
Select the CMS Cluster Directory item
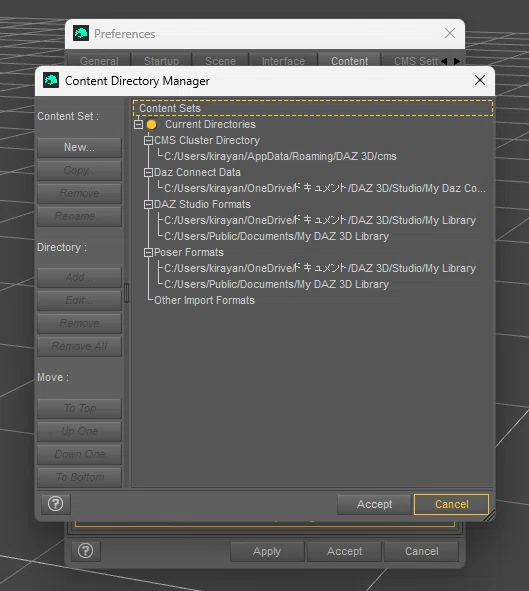point(207,140)
